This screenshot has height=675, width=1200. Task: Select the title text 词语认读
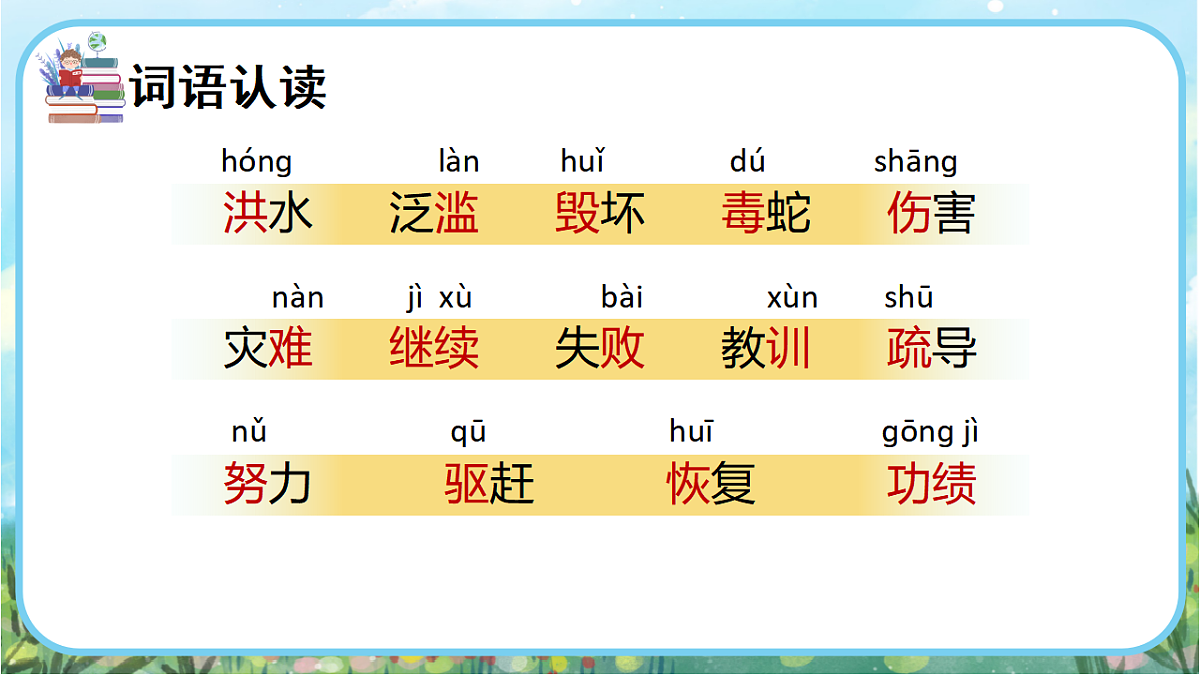[x=228, y=88]
